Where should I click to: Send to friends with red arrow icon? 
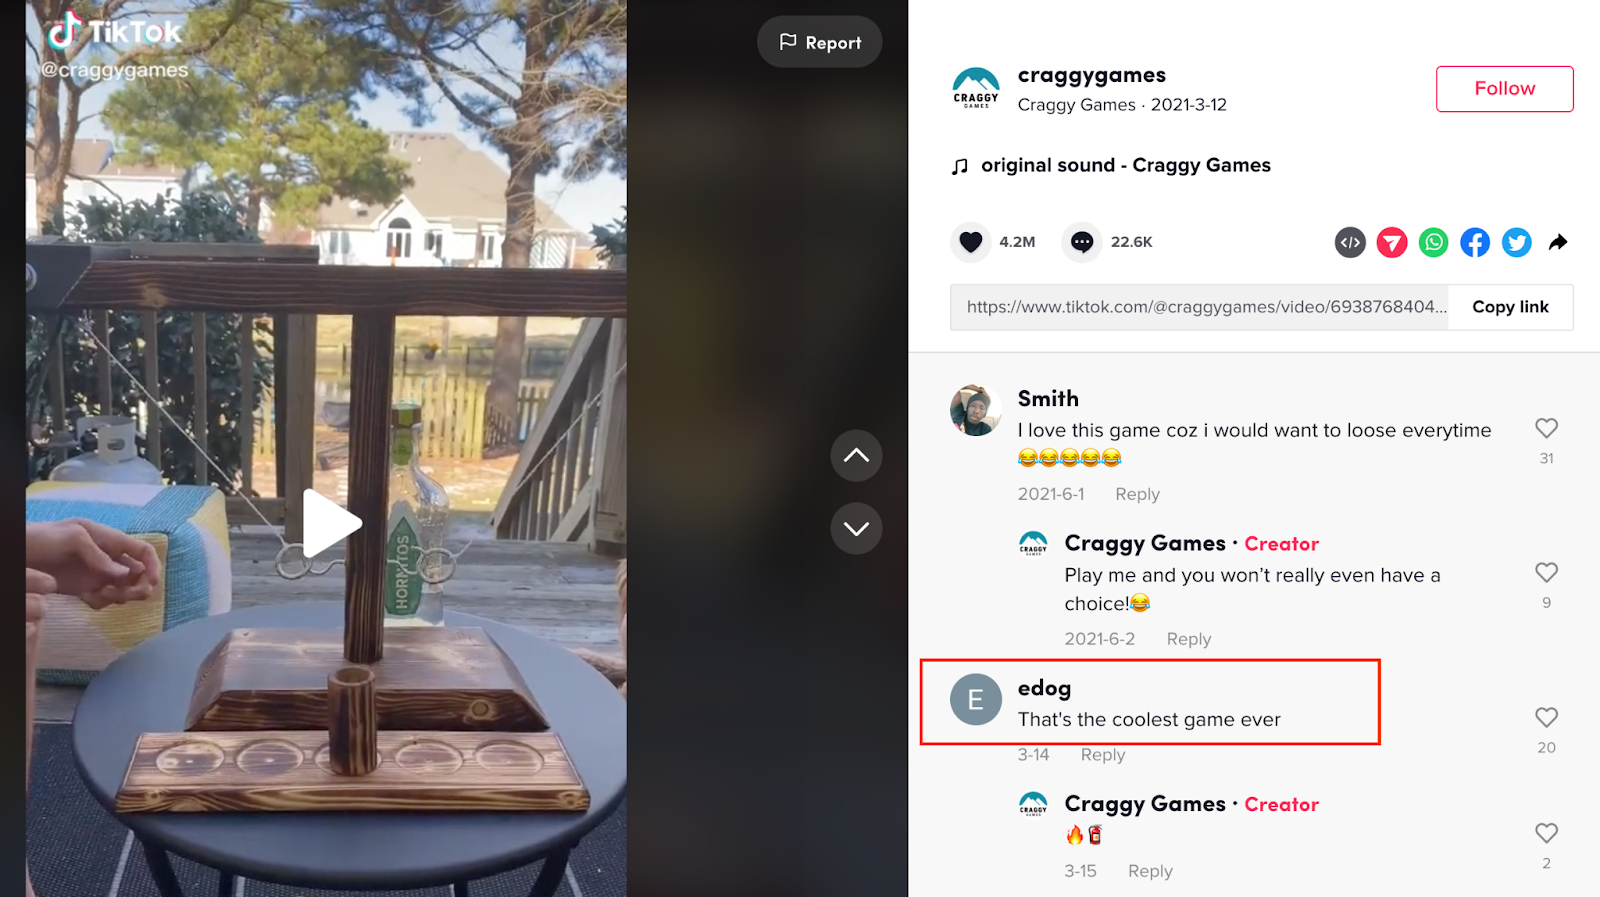click(x=1392, y=242)
